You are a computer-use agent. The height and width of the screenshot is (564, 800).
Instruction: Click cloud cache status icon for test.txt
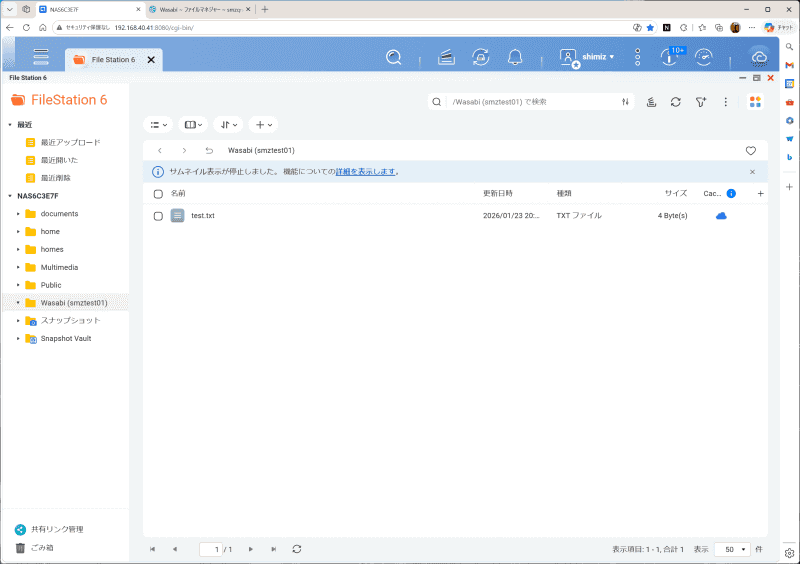click(x=721, y=216)
